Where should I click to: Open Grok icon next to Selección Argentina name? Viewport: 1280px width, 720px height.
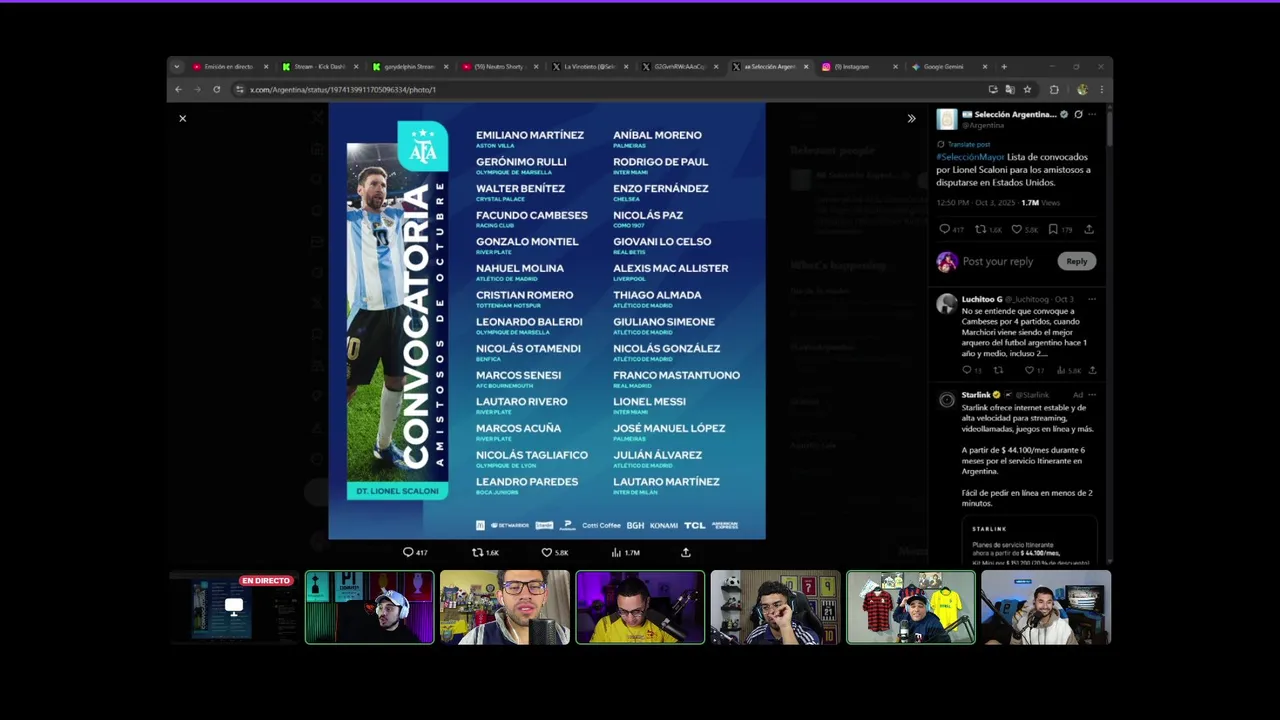[x=1078, y=114]
